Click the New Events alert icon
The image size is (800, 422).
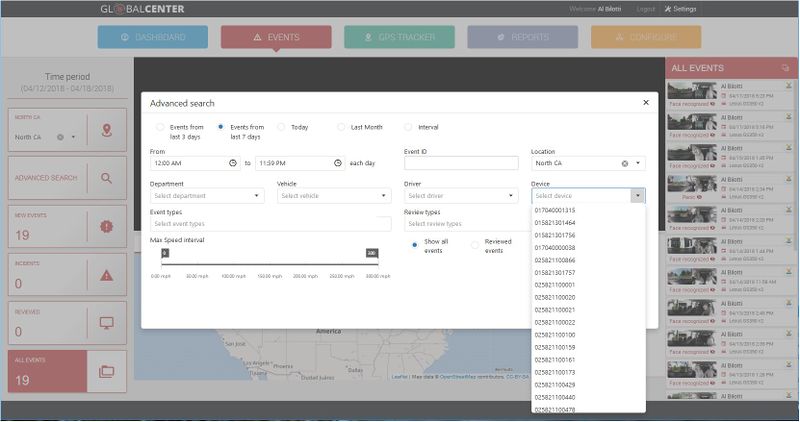(x=107, y=226)
